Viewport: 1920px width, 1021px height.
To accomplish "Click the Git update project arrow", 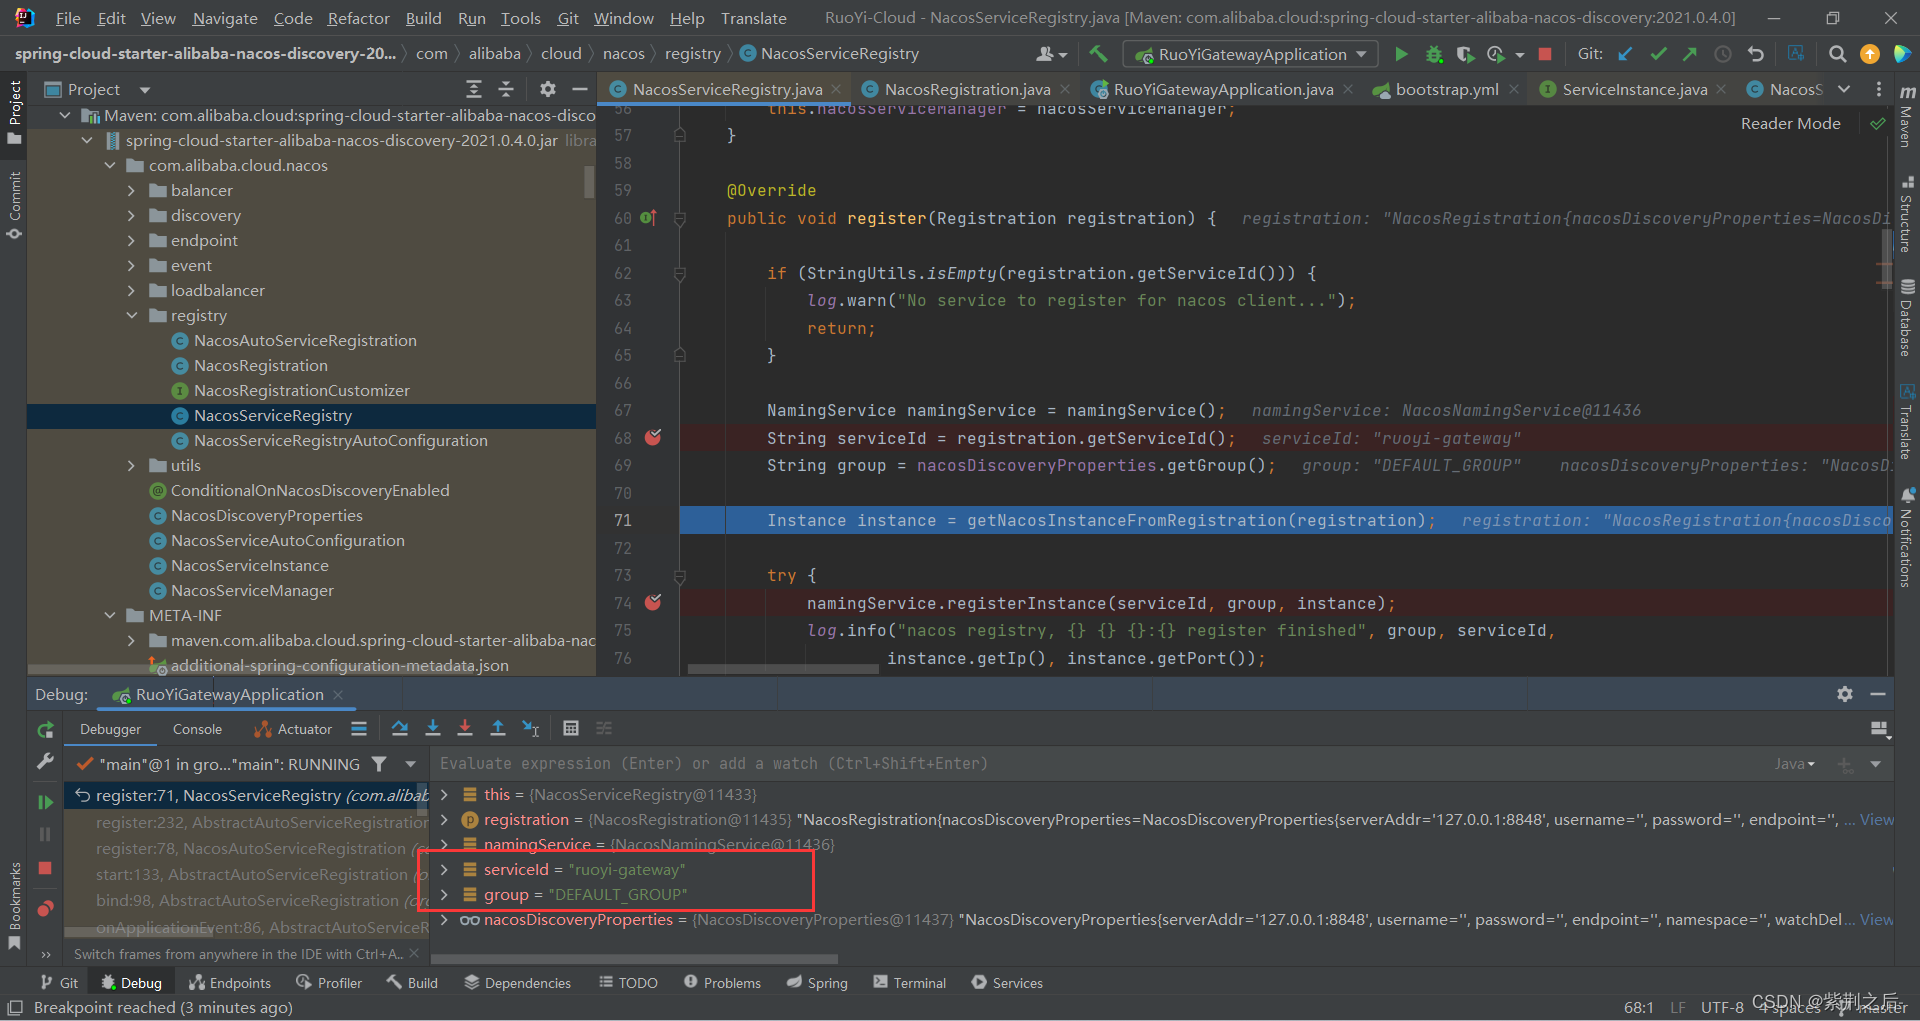I will (1626, 54).
